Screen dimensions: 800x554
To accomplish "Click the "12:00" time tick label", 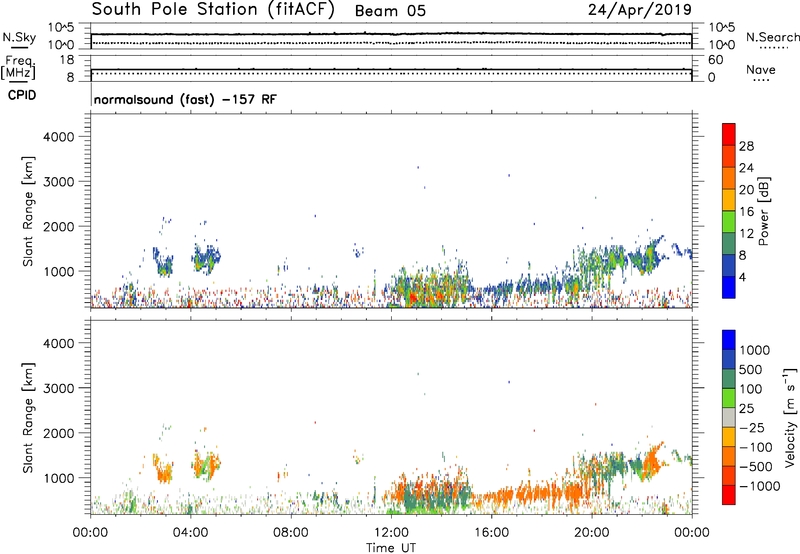I will (391, 533).
